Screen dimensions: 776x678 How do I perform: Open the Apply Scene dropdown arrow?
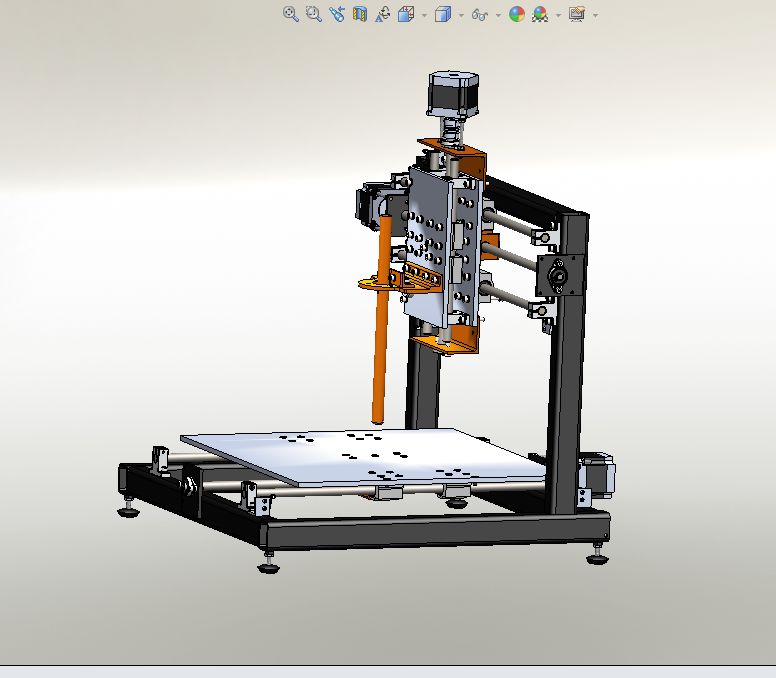pyautogui.click(x=558, y=15)
